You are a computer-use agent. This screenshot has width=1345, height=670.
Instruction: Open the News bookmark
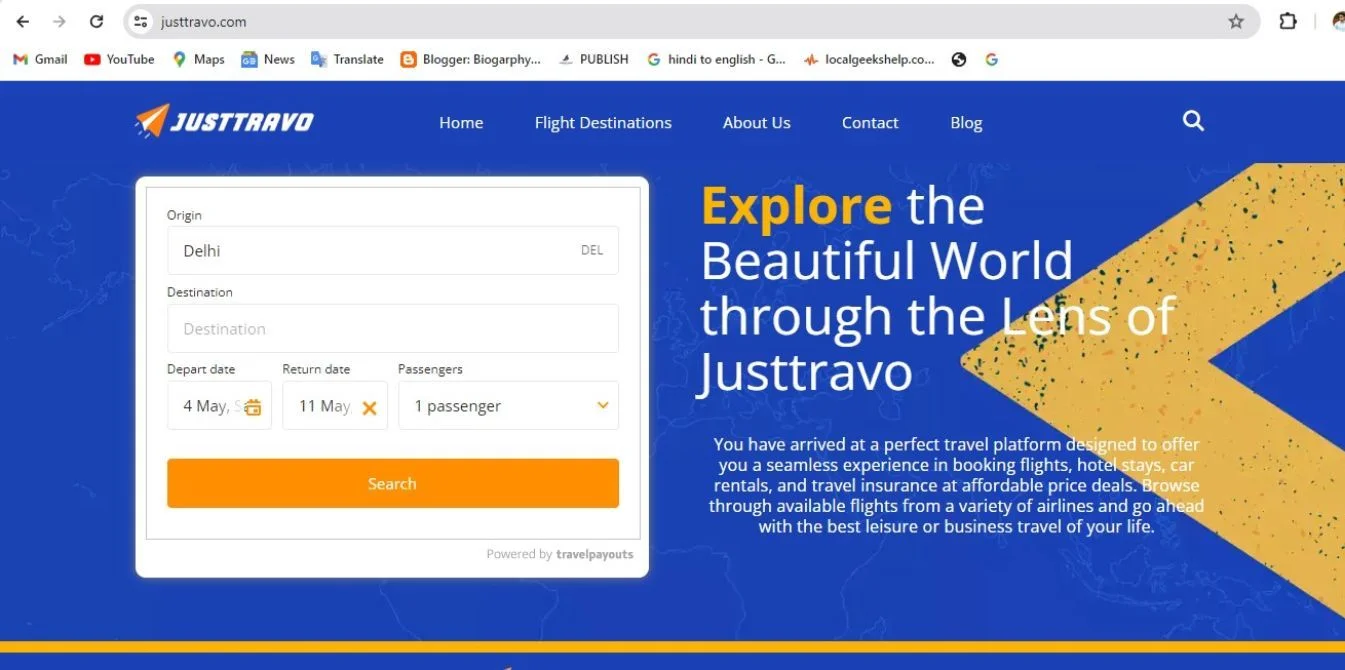click(x=268, y=59)
